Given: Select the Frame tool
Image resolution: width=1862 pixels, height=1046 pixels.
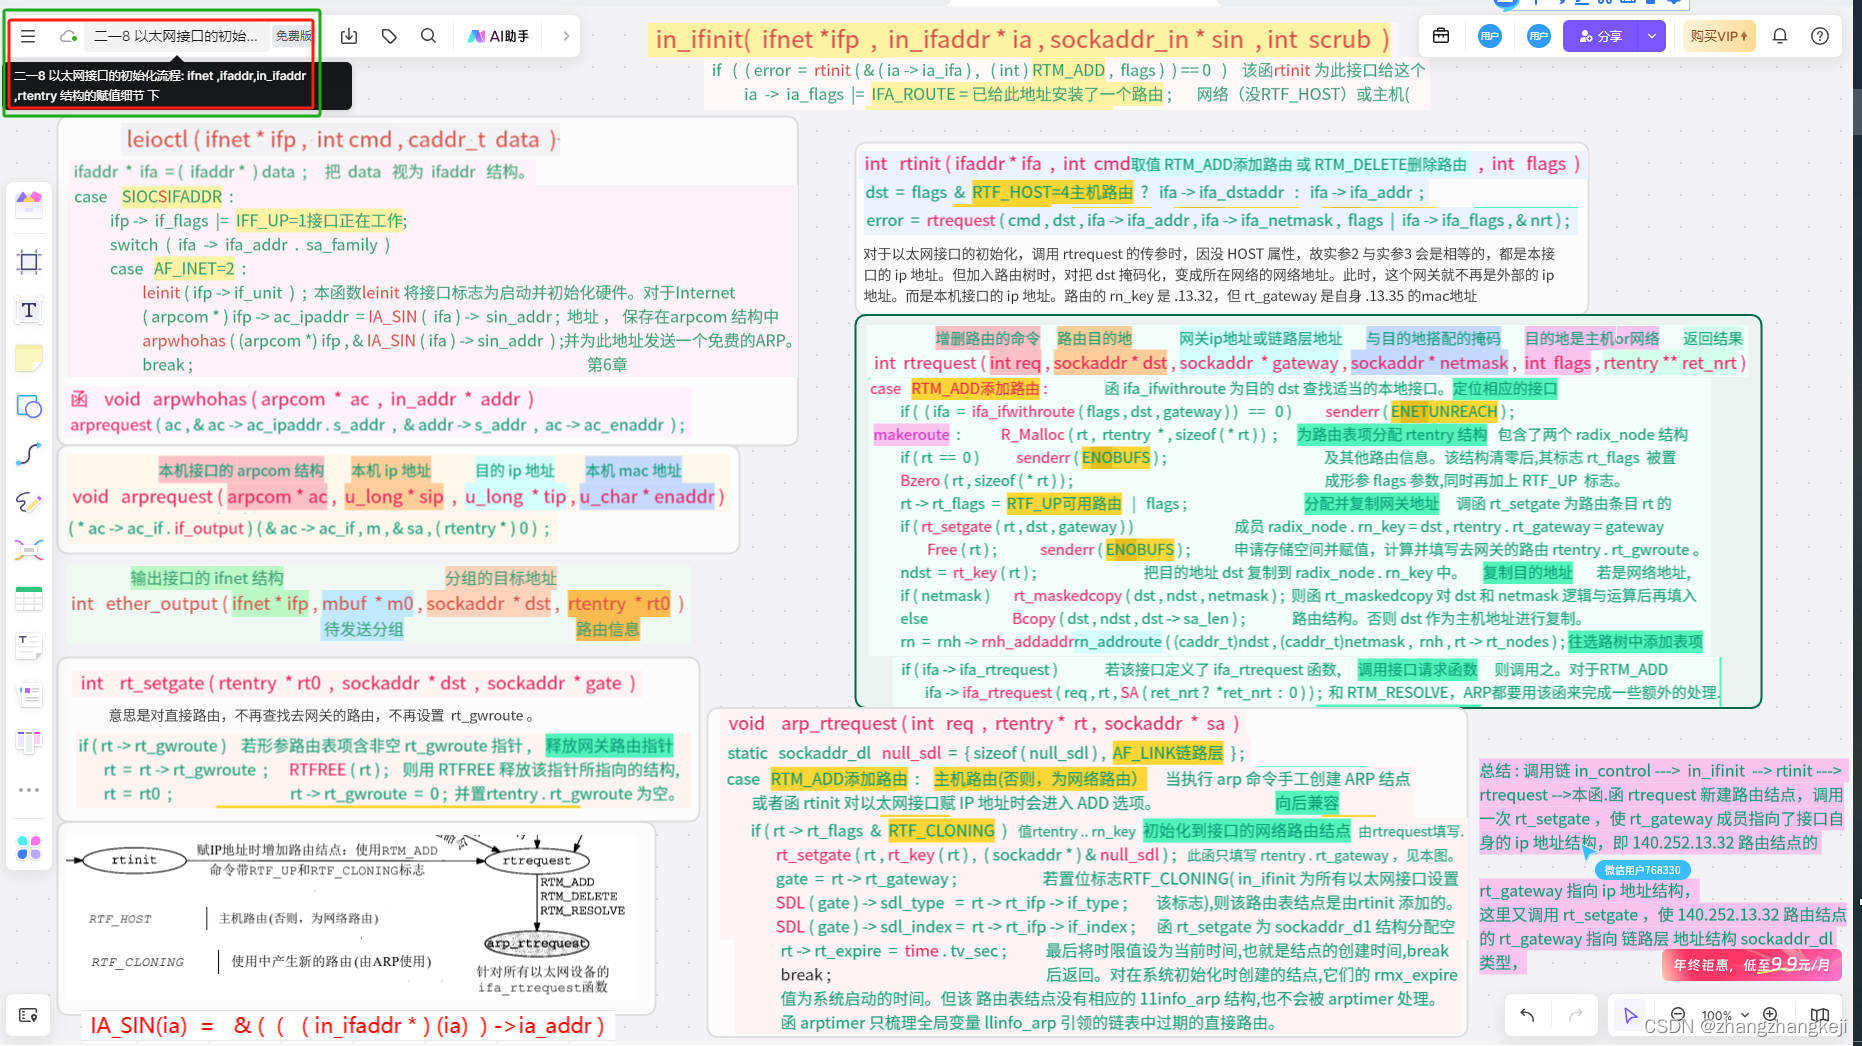Looking at the screenshot, I should pyautogui.click(x=29, y=262).
